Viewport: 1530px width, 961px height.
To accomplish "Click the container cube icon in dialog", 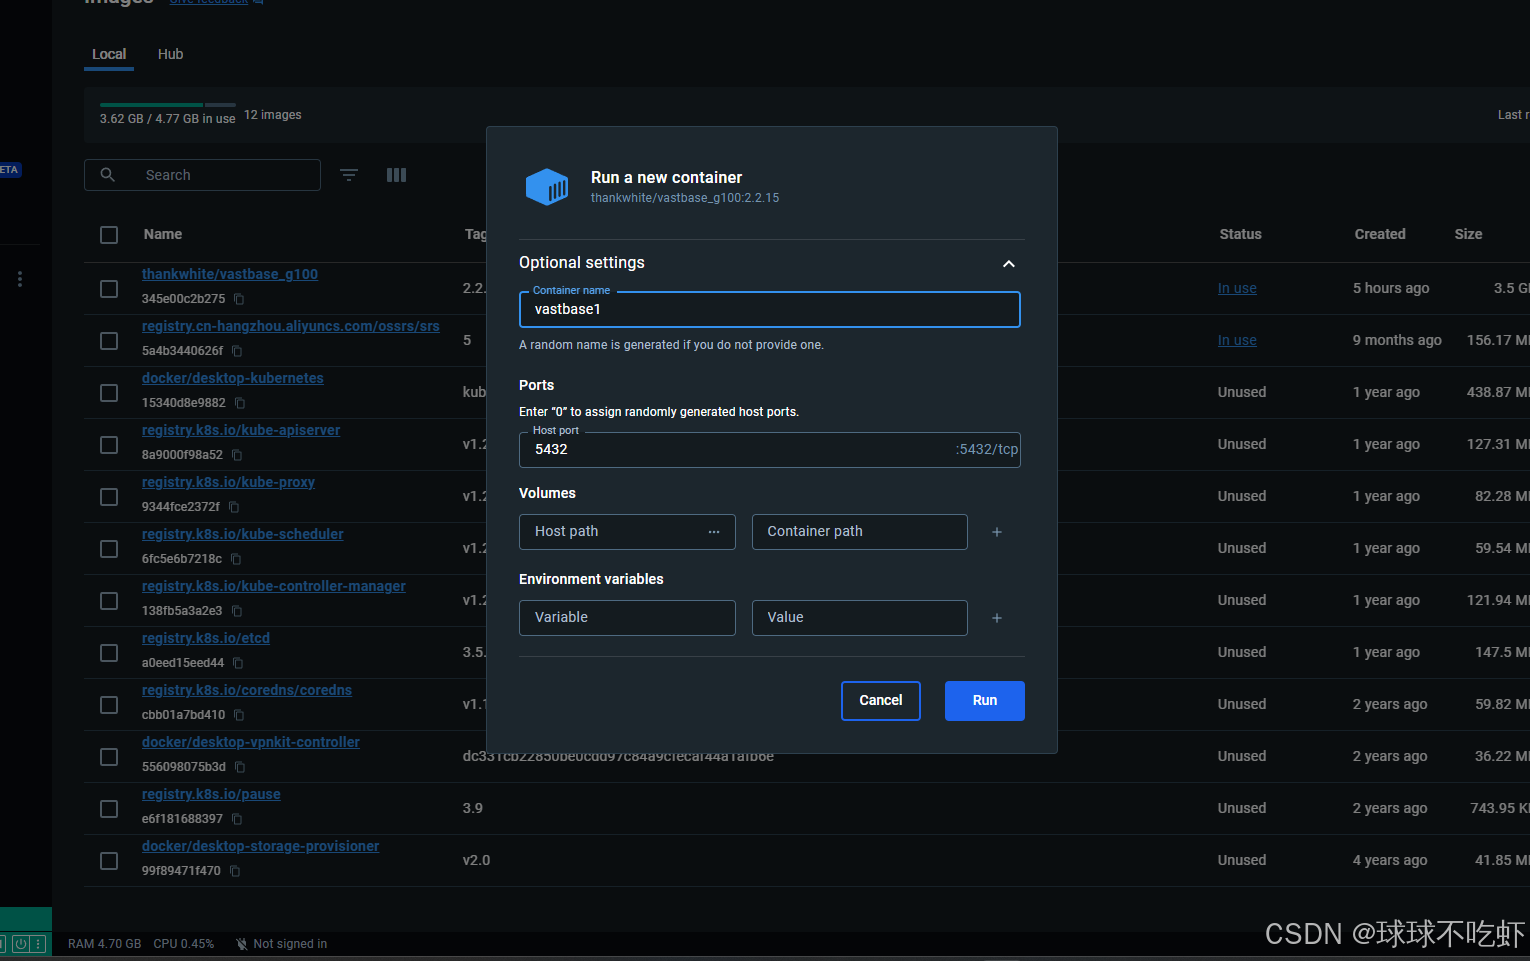I will (547, 187).
